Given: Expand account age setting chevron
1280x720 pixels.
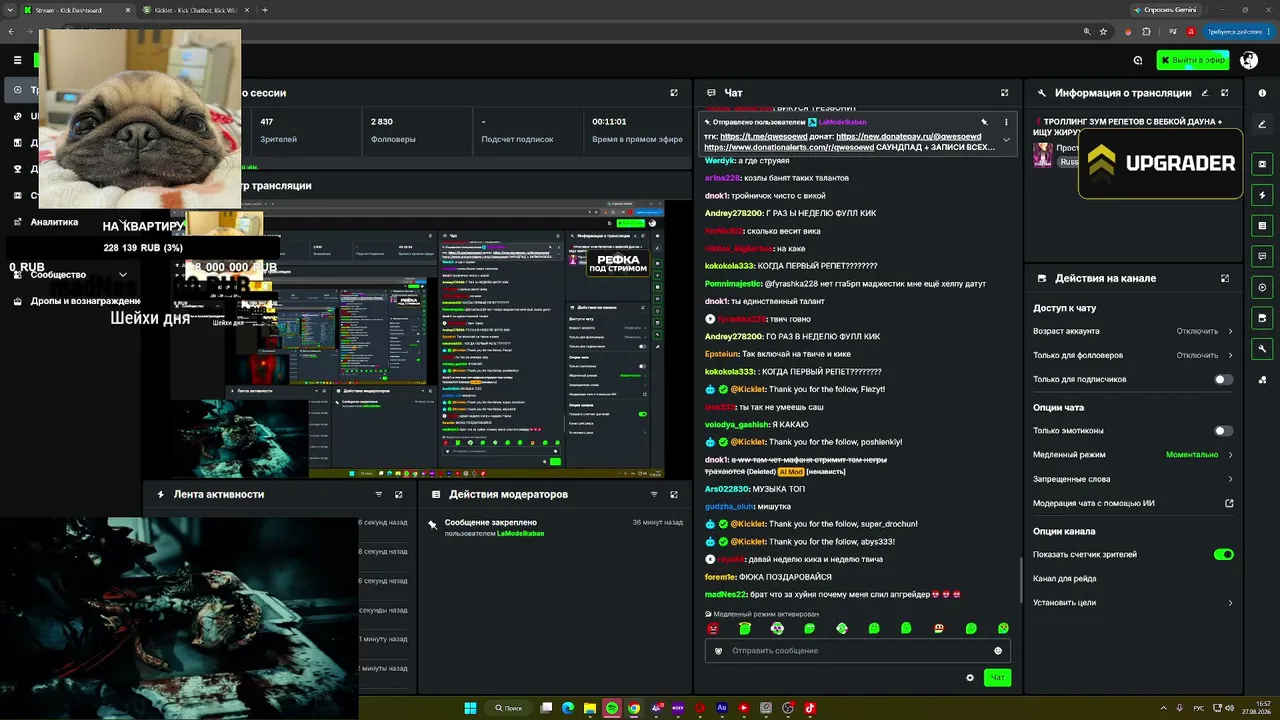Looking at the screenshot, I should 1230,331.
